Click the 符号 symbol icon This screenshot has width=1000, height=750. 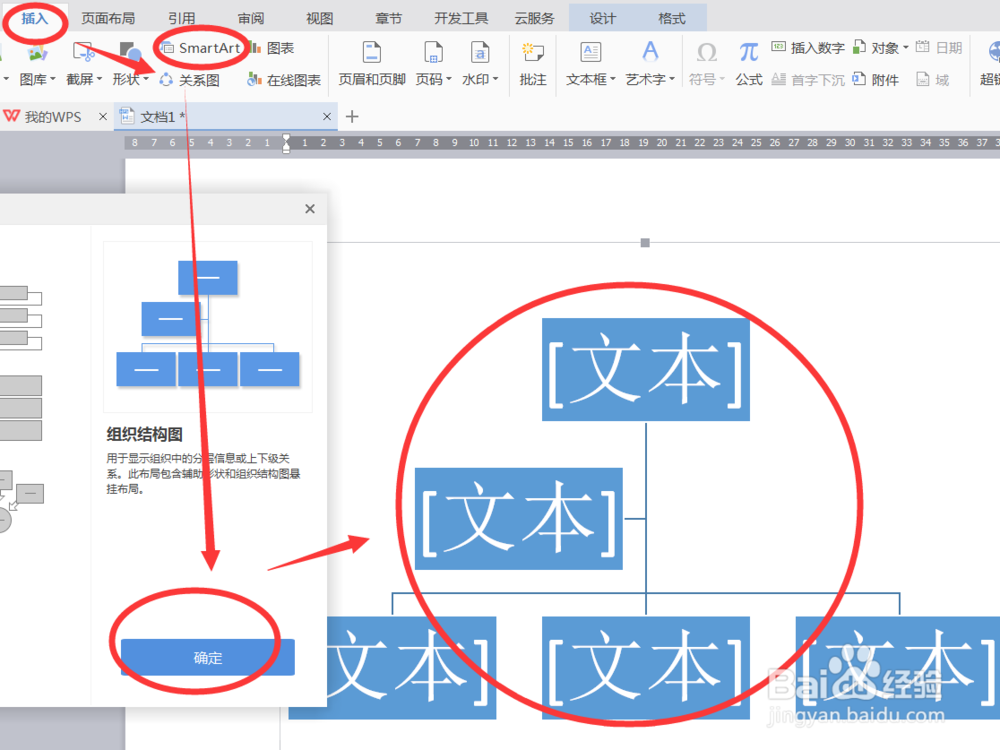point(707,52)
